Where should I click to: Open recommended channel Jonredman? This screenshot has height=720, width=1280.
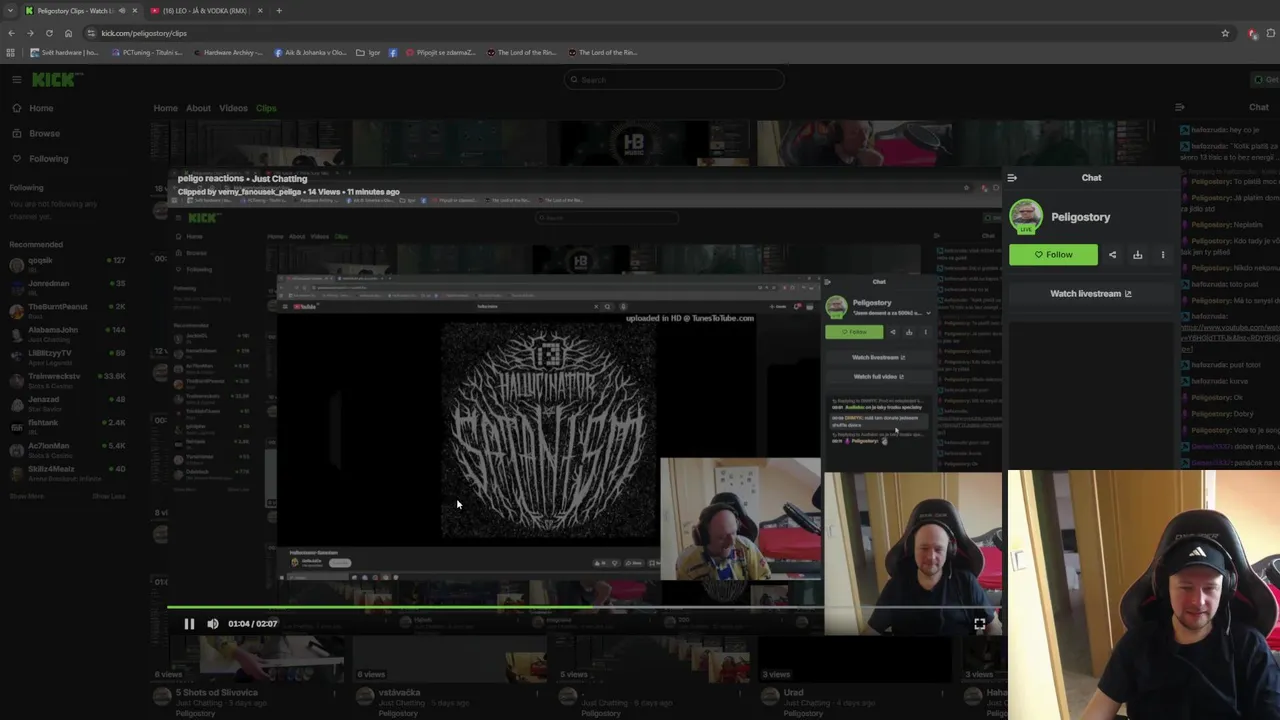[x=68, y=287]
